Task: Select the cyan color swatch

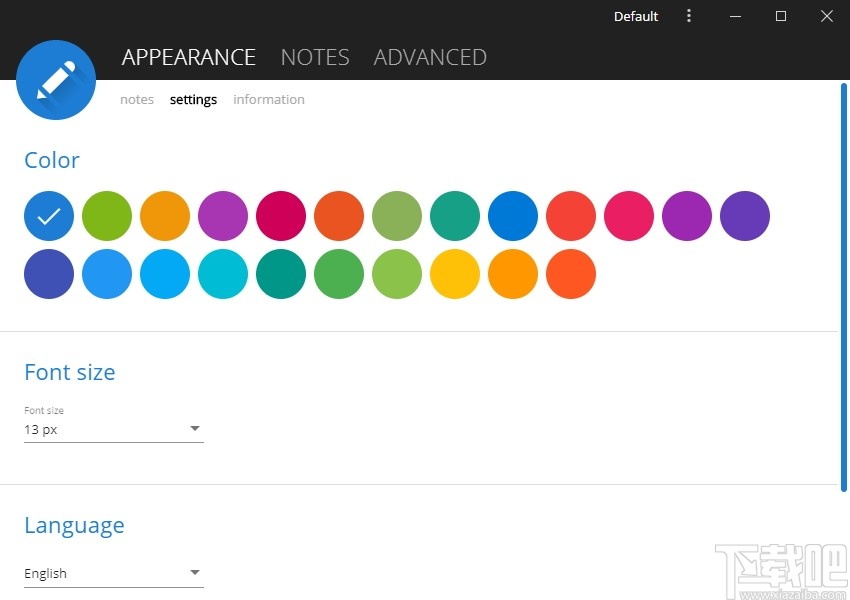Action: click(223, 274)
